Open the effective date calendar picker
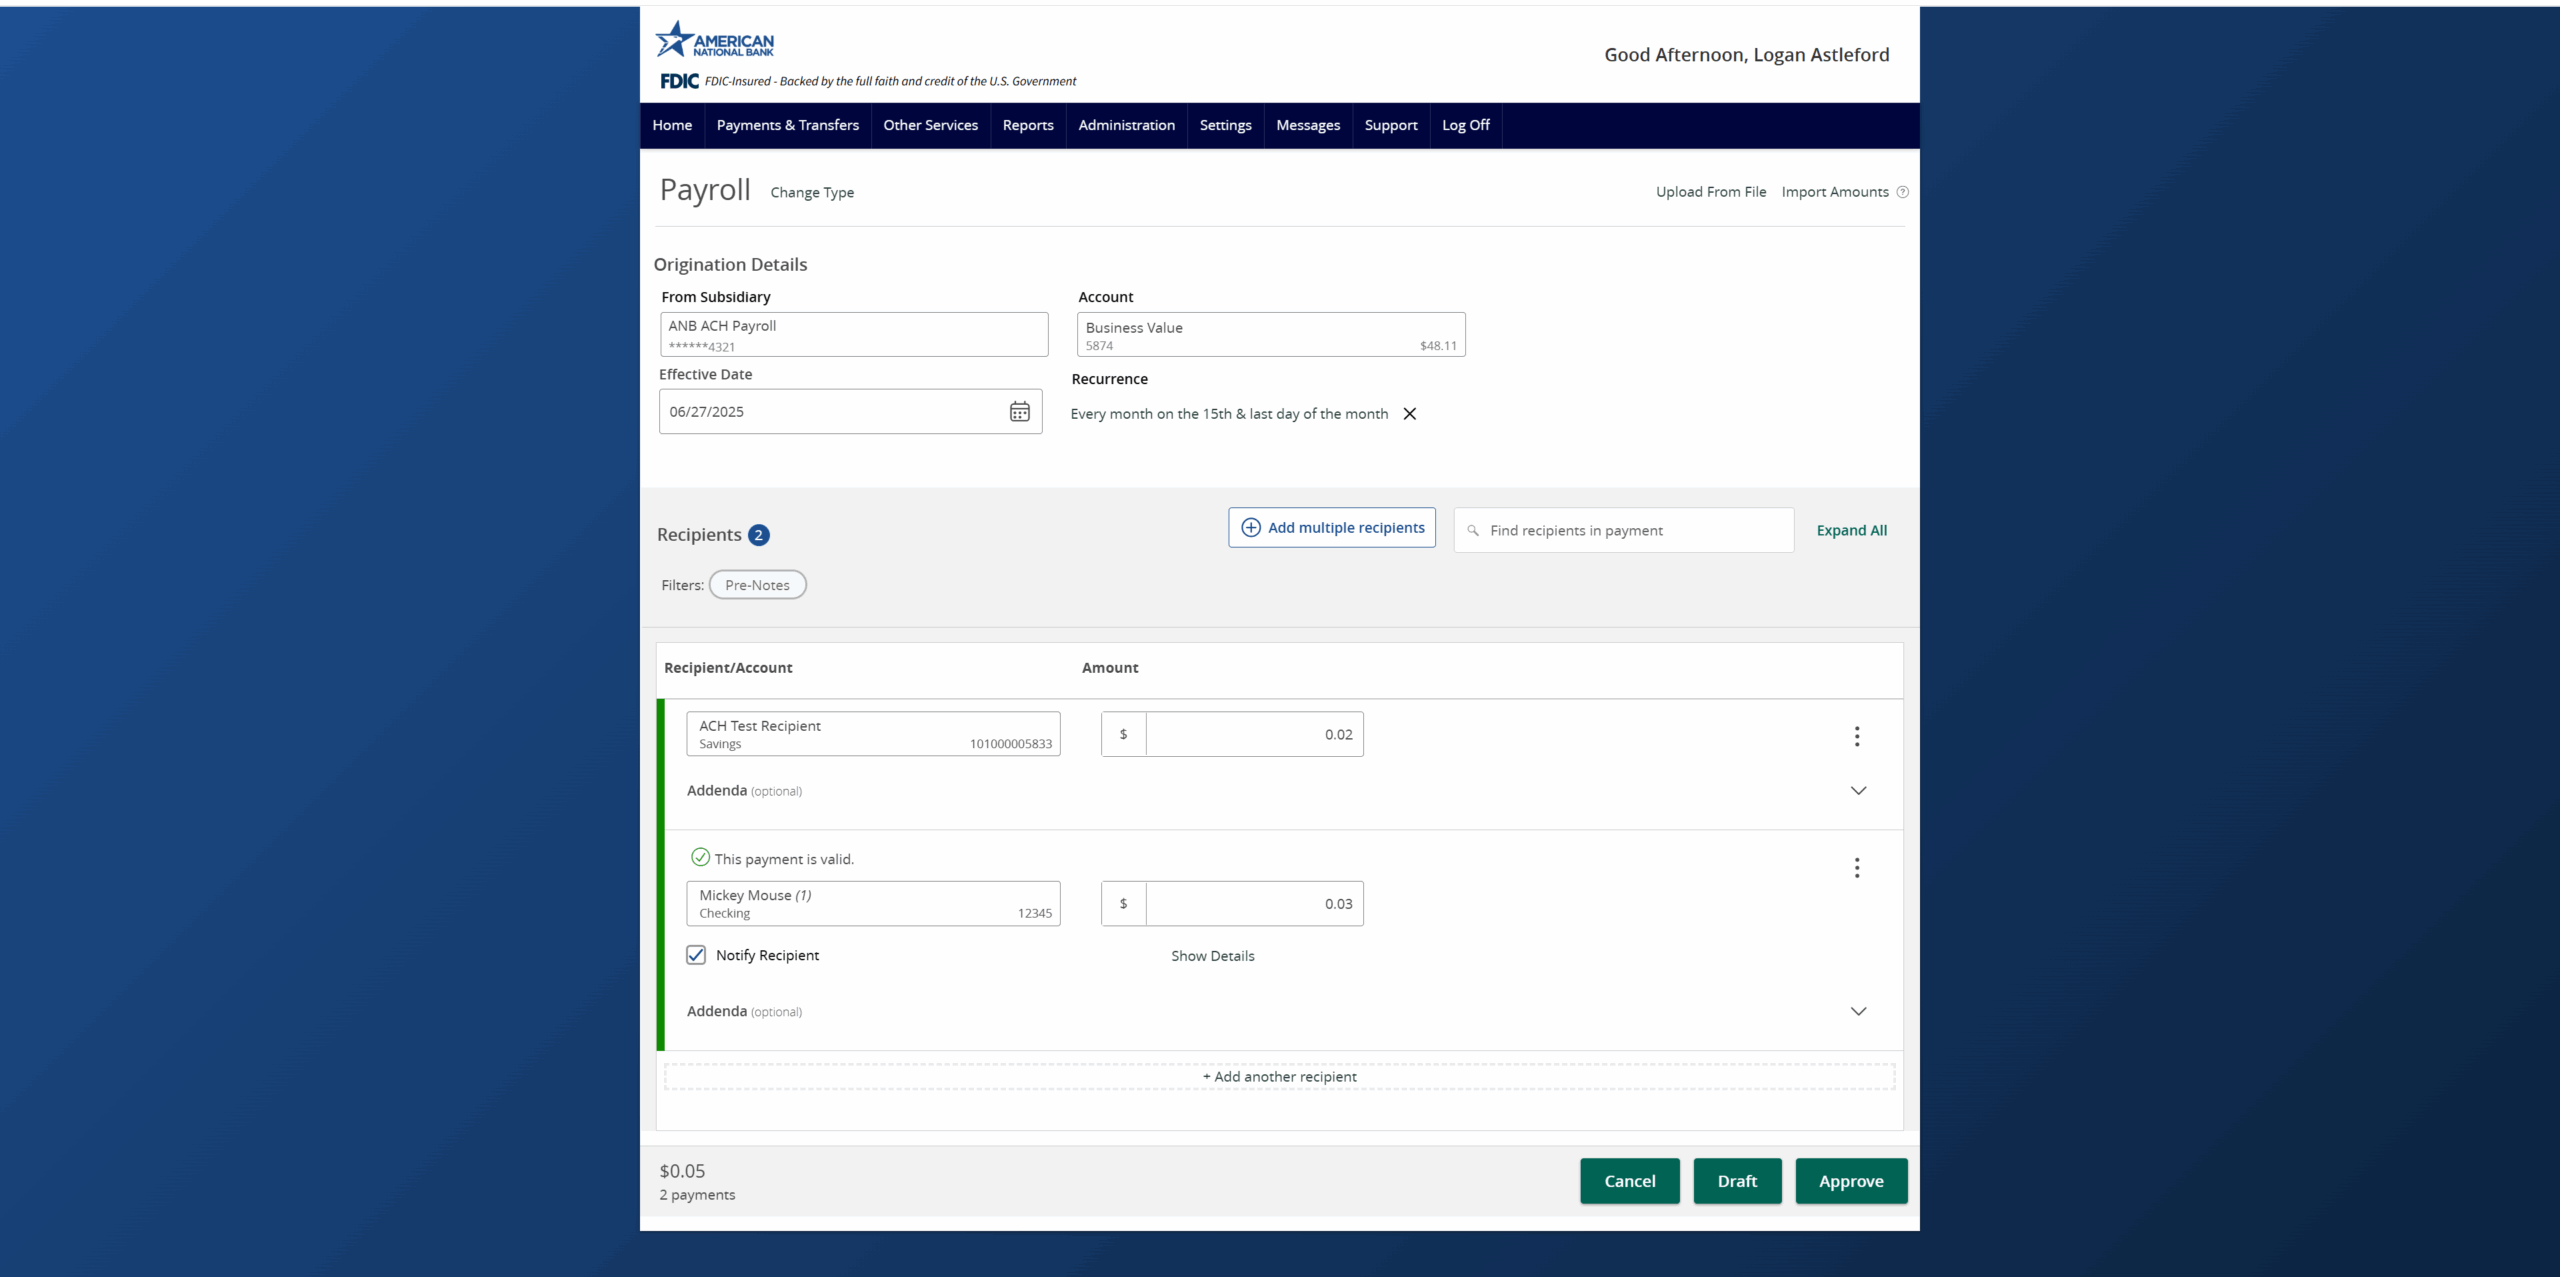This screenshot has height=1277, width=2560. [1019, 411]
